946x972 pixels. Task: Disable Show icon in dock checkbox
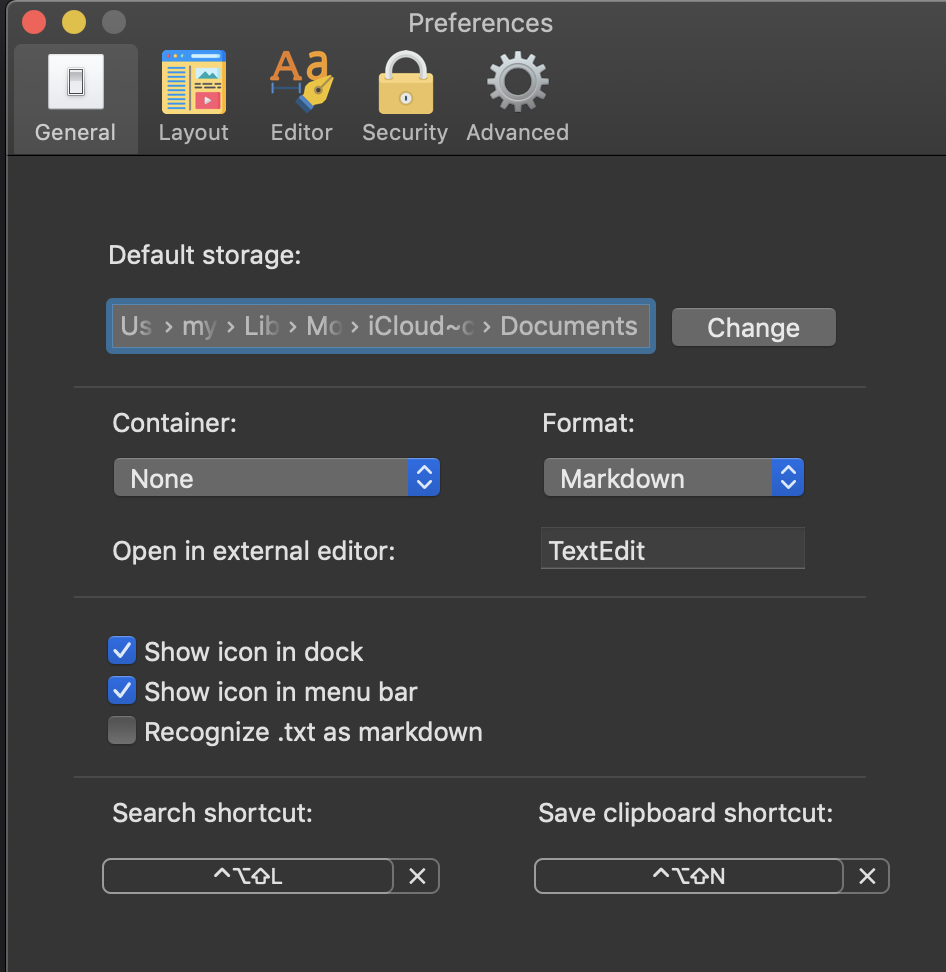(x=122, y=650)
